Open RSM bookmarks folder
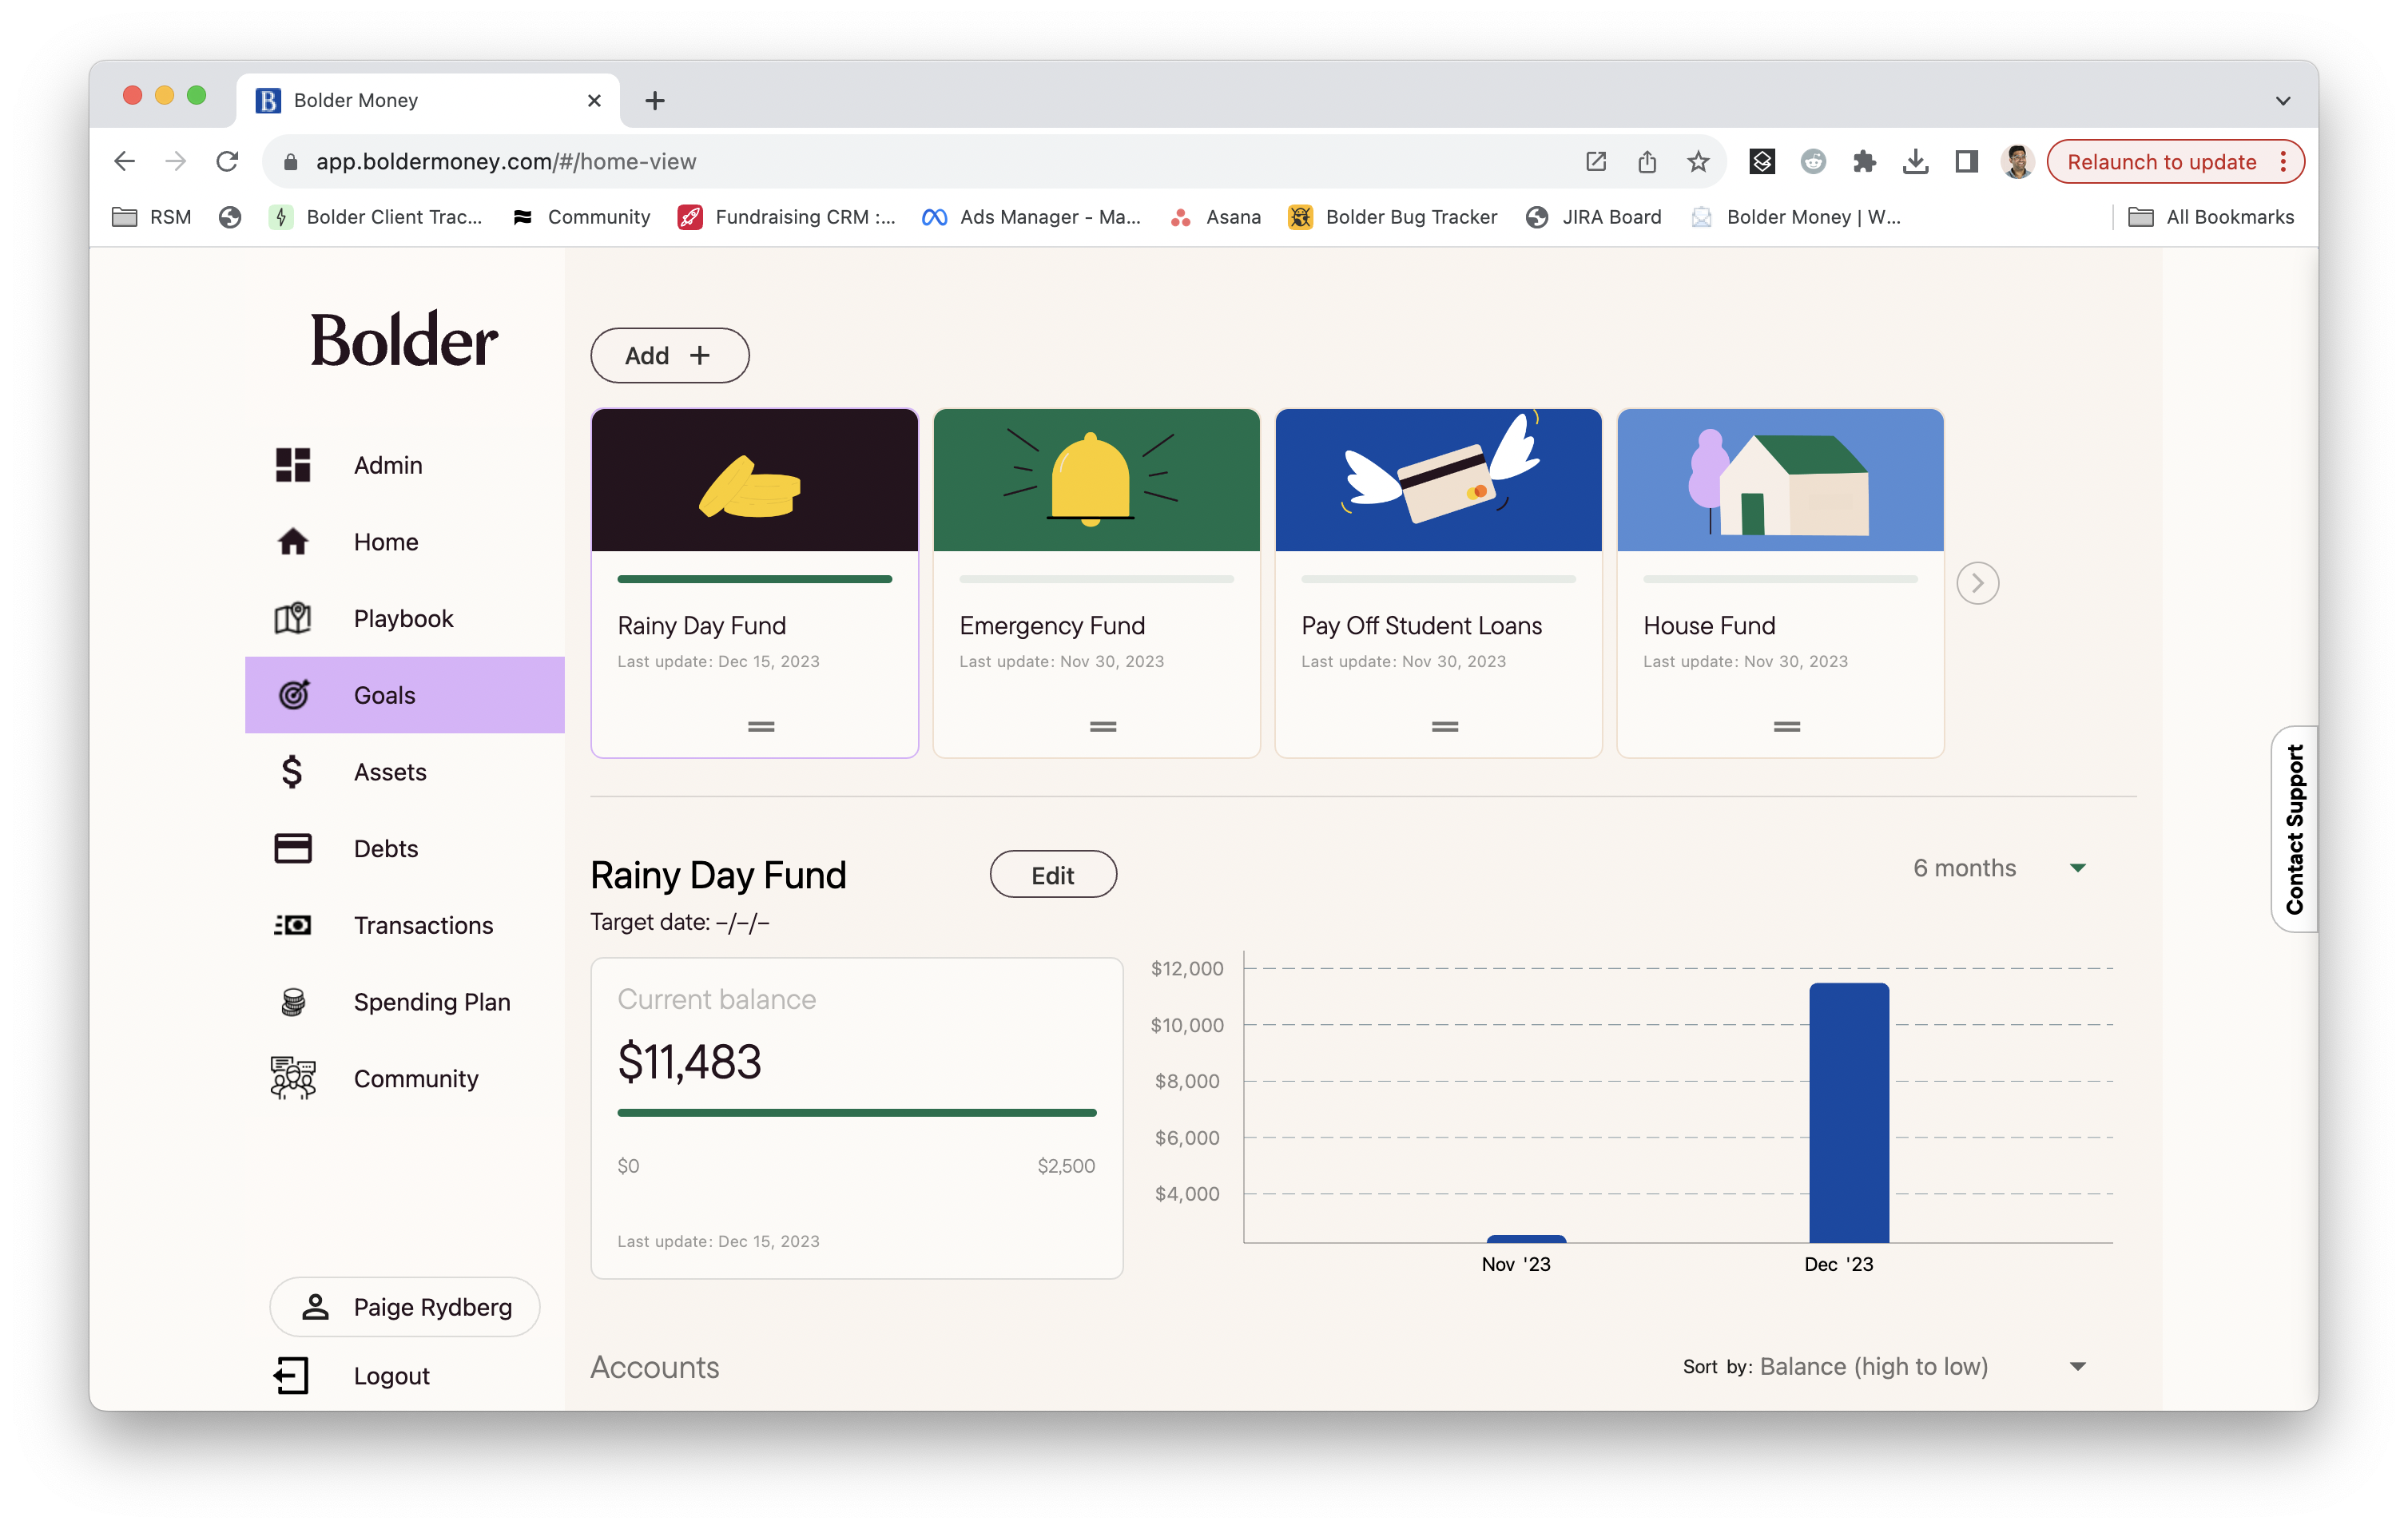The width and height of the screenshot is (2408, 1529). (152, 217)
